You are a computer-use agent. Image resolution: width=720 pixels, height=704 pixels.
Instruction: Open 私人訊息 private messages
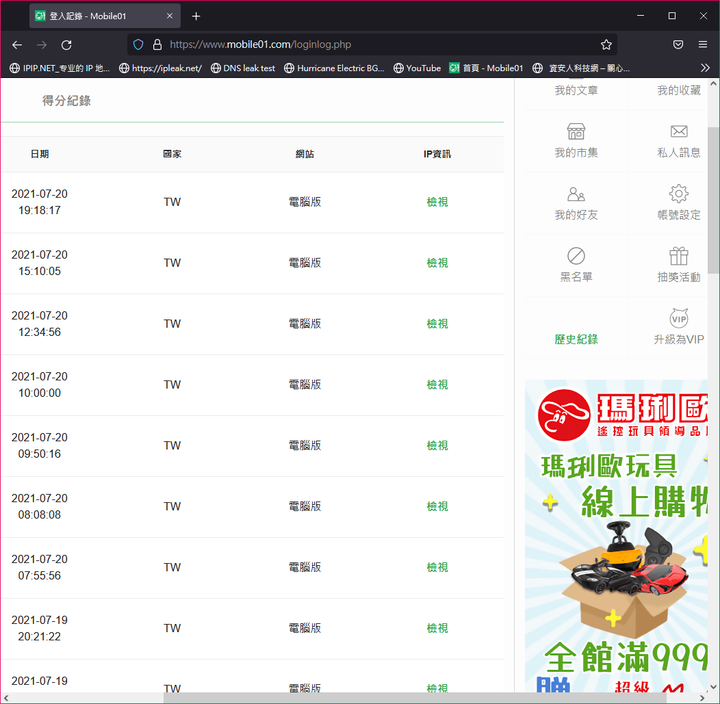679,140
